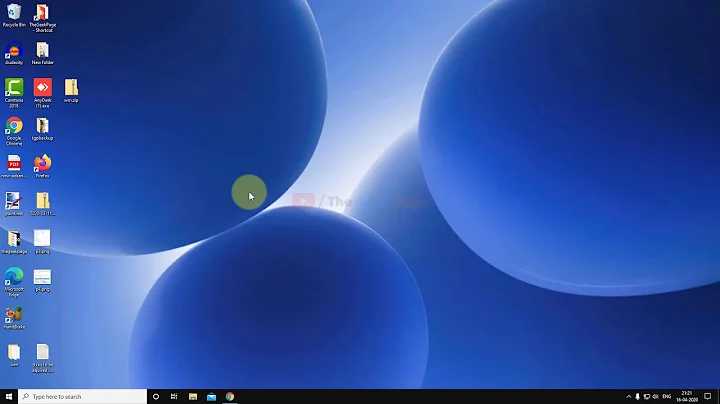
Task: Select the blank document file near the wim folder
Action: [43, 358]
